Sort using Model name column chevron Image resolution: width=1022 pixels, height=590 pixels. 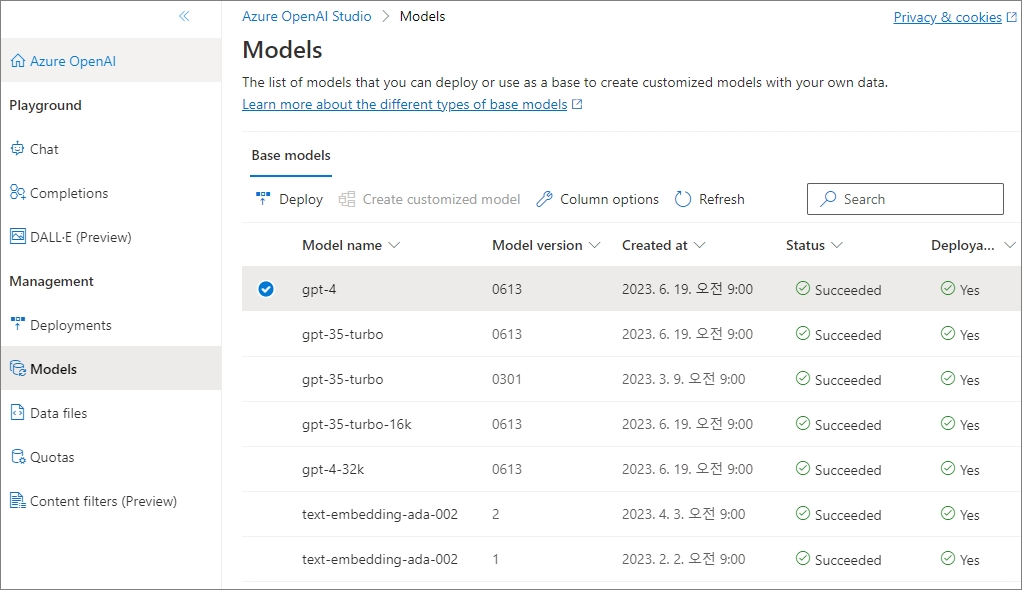click(394, 245)
